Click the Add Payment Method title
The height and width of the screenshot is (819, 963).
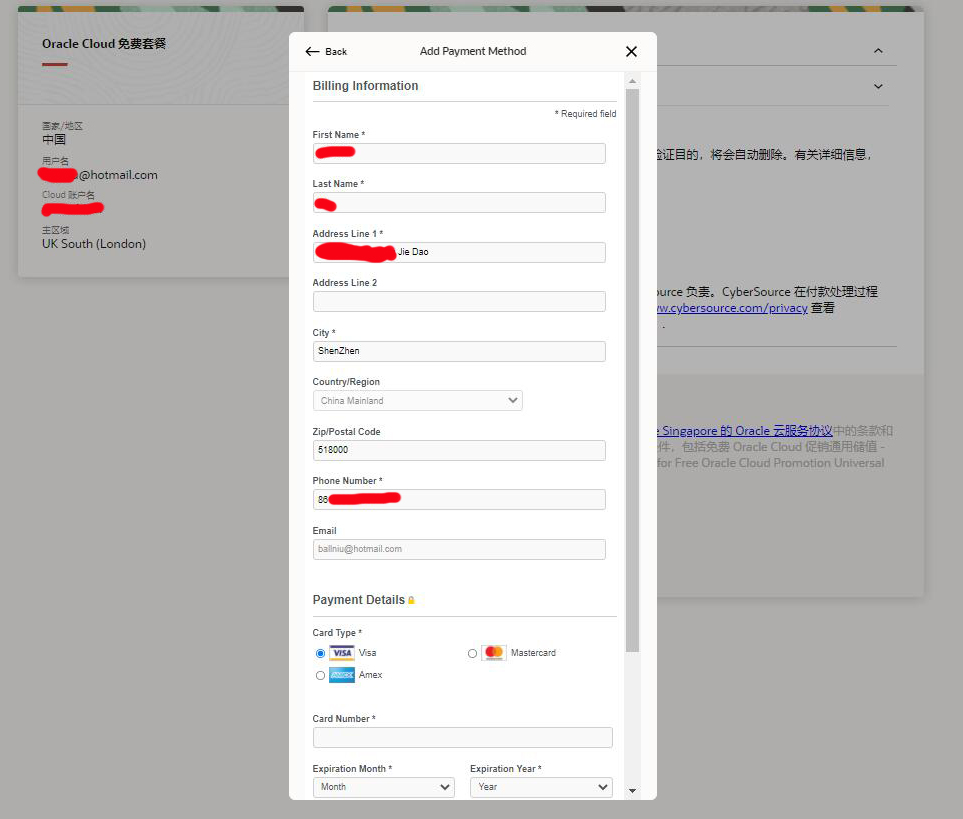pos(473,52)
